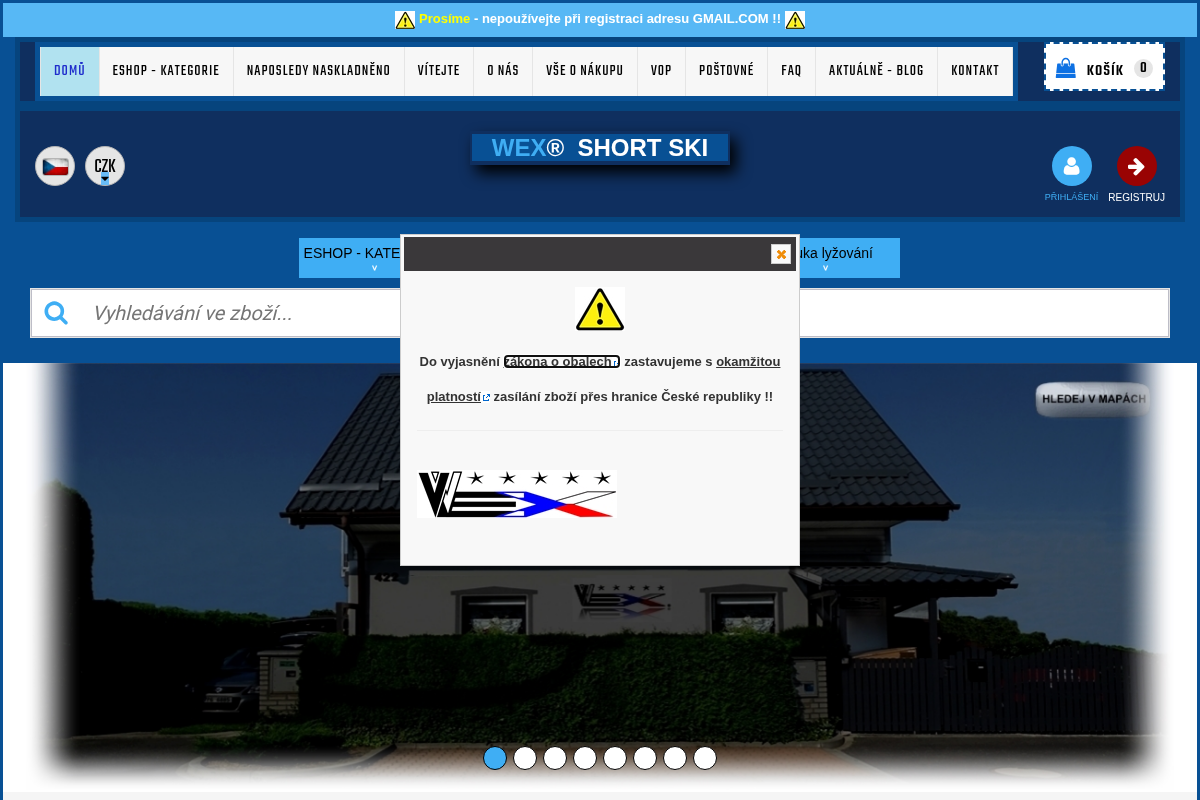
Task: Click the cart bag icon
Action: click(1066, 68)
